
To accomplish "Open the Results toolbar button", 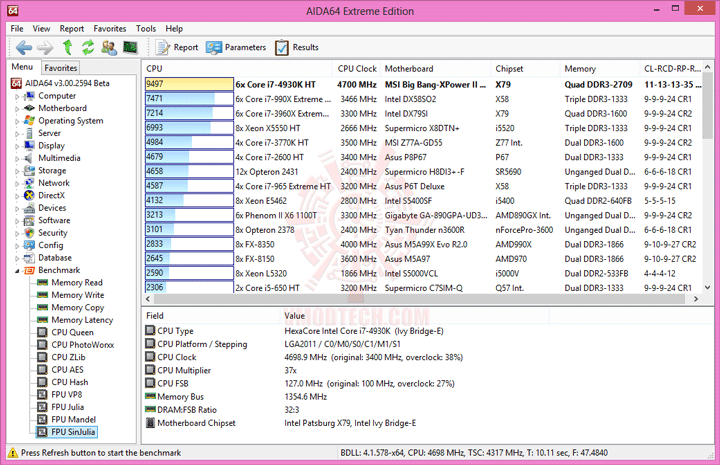I will [x=297, y=47].
